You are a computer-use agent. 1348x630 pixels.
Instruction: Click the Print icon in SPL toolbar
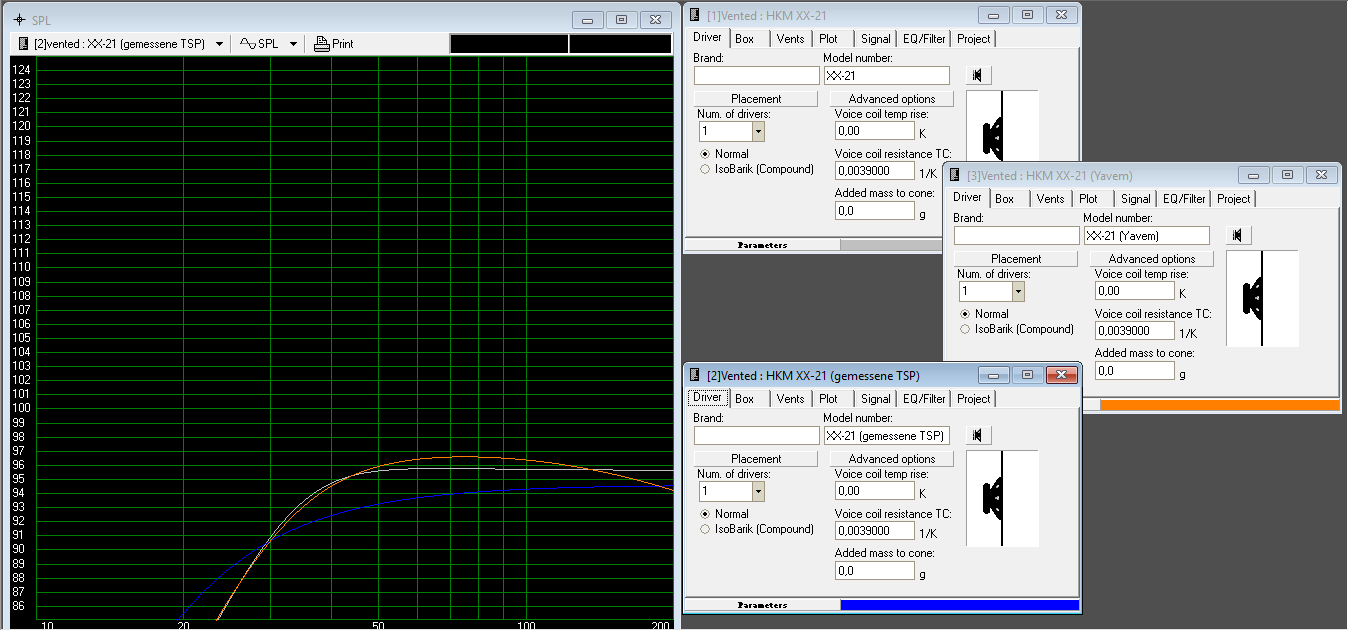click(x=321, y=44)
